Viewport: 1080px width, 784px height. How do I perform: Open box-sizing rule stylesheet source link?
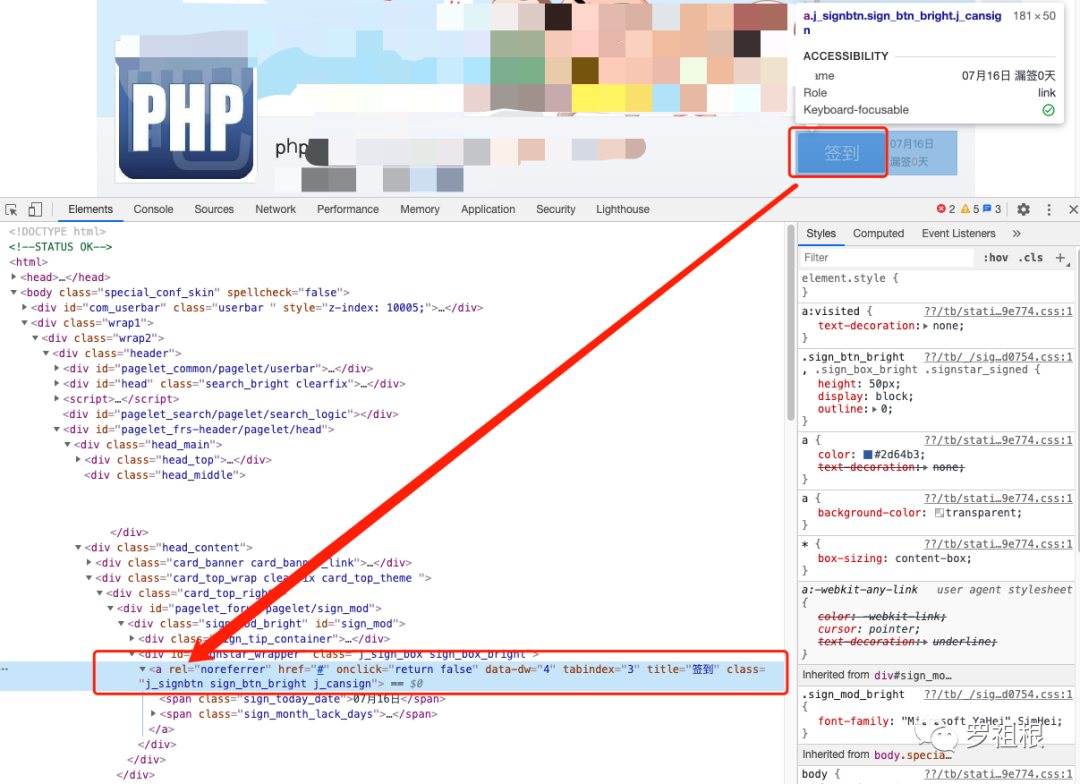point(998,544)
